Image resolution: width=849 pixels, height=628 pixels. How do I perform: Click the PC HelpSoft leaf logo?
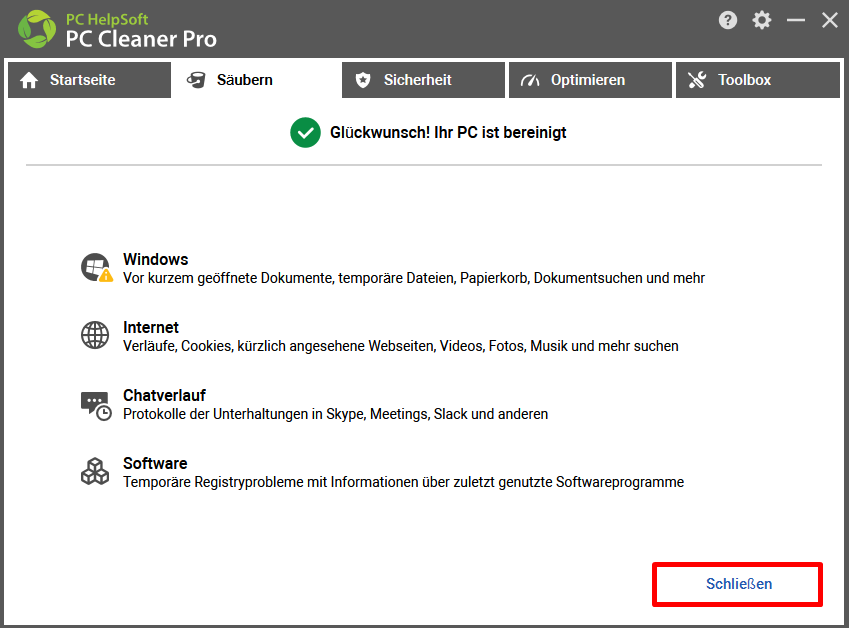pyautogui.click(x=37, y=29)
